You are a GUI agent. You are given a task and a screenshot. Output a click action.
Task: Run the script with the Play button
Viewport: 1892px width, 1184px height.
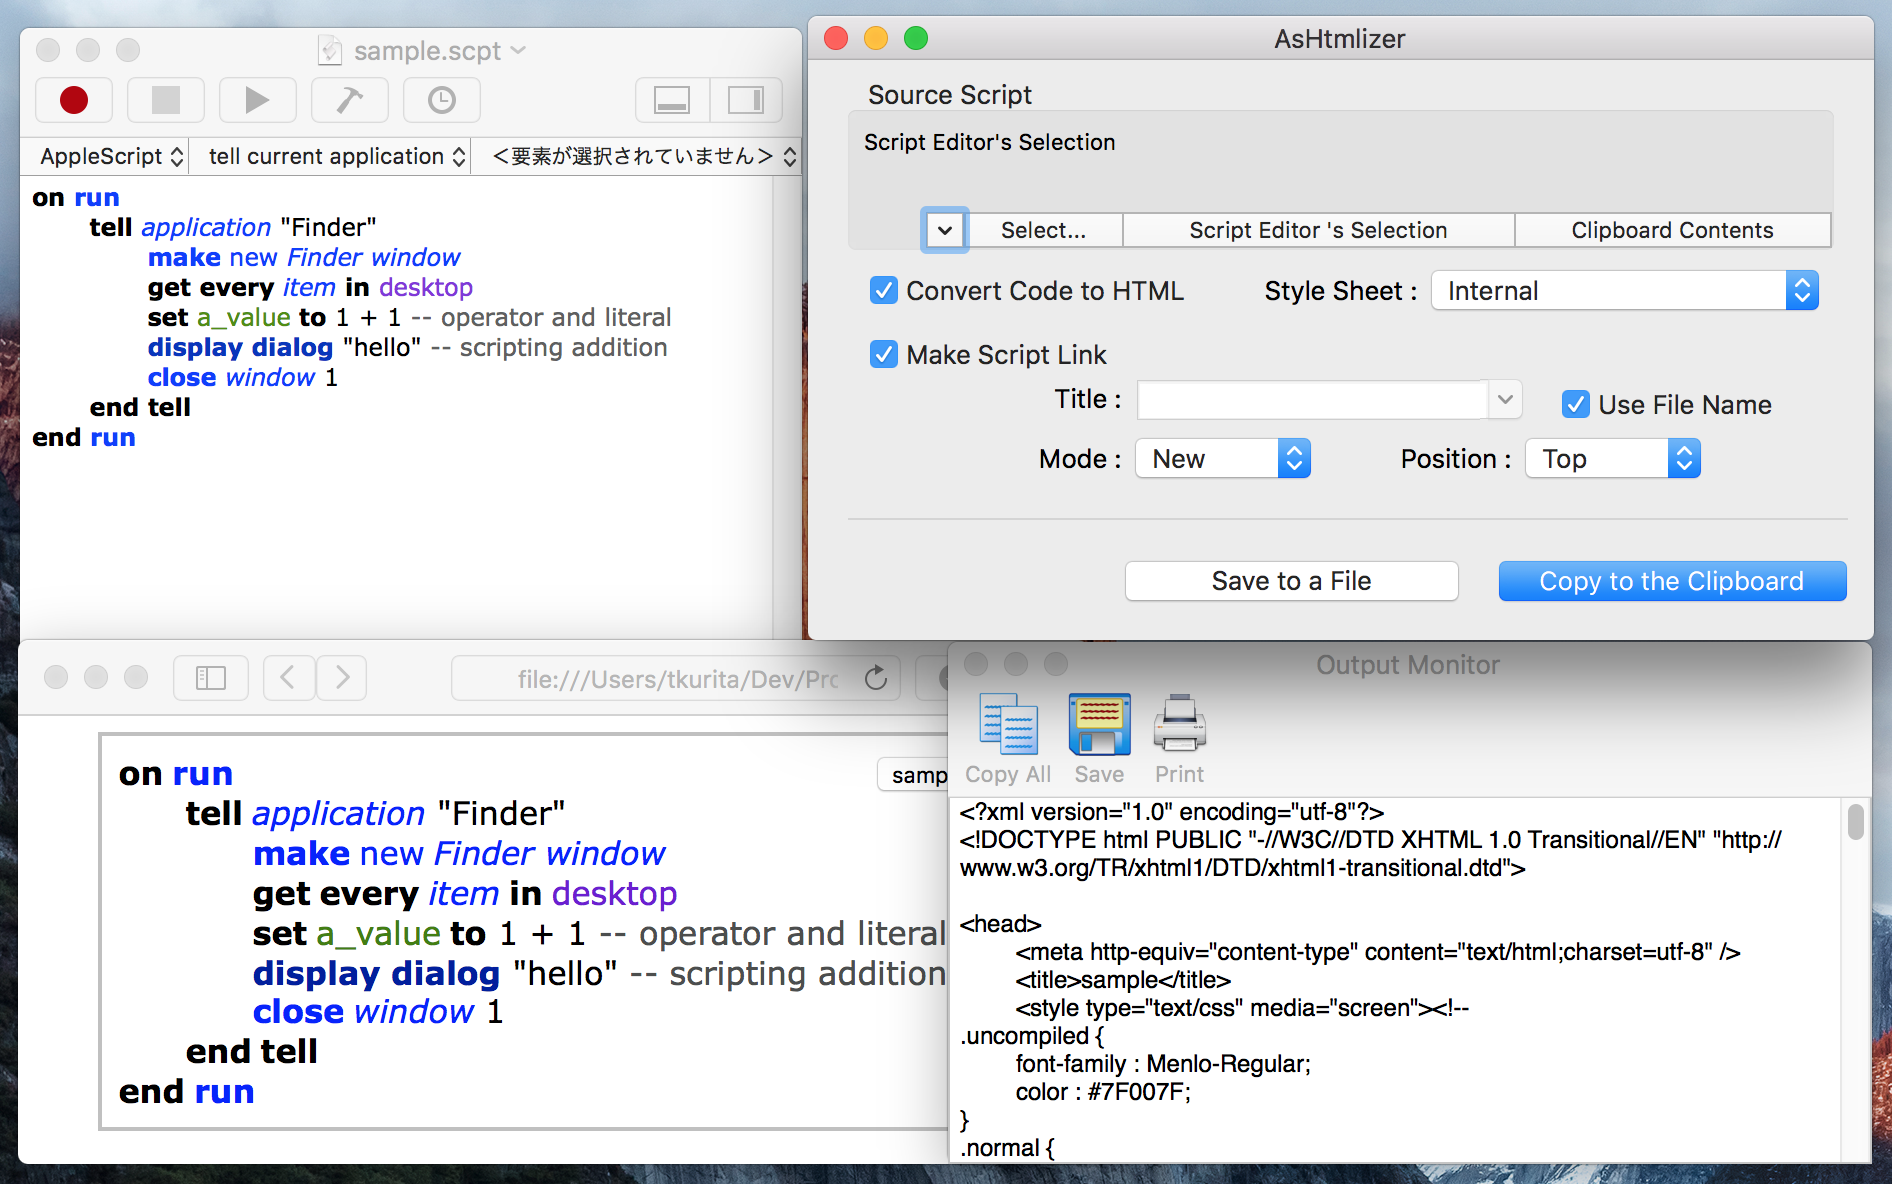click(x=257, y=100)
